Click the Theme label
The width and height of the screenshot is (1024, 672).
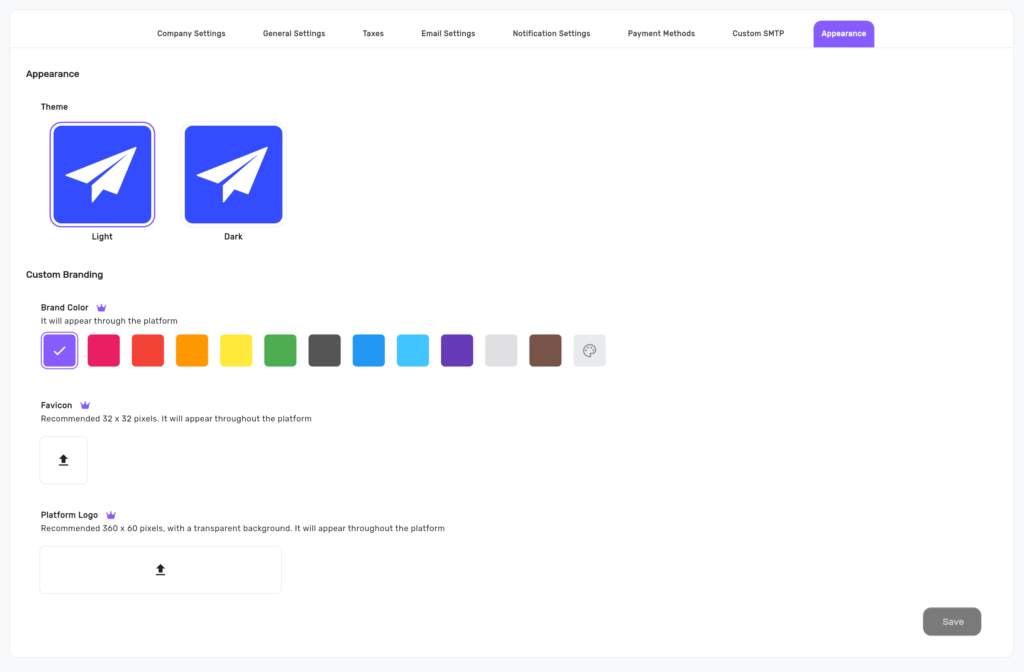point(54,106)
